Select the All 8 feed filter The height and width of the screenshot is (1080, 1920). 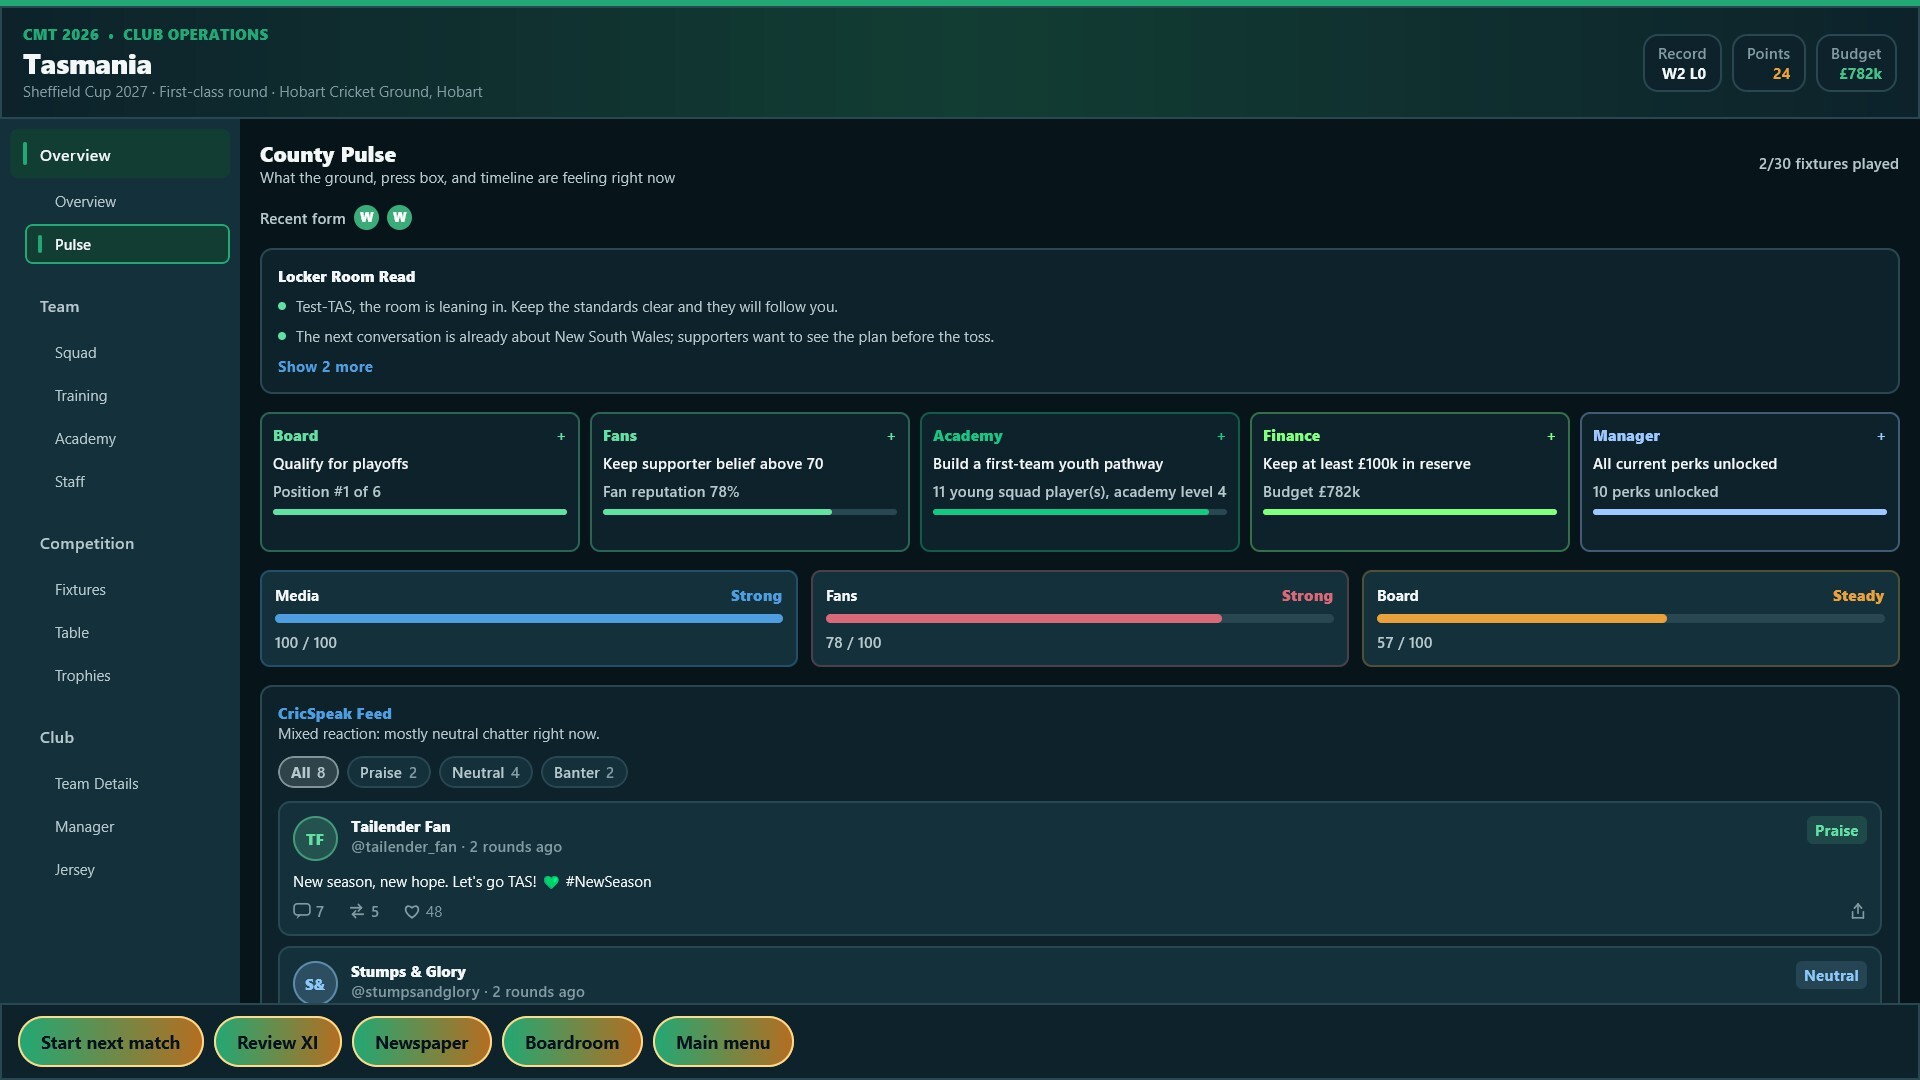click(x=308, y=772)
